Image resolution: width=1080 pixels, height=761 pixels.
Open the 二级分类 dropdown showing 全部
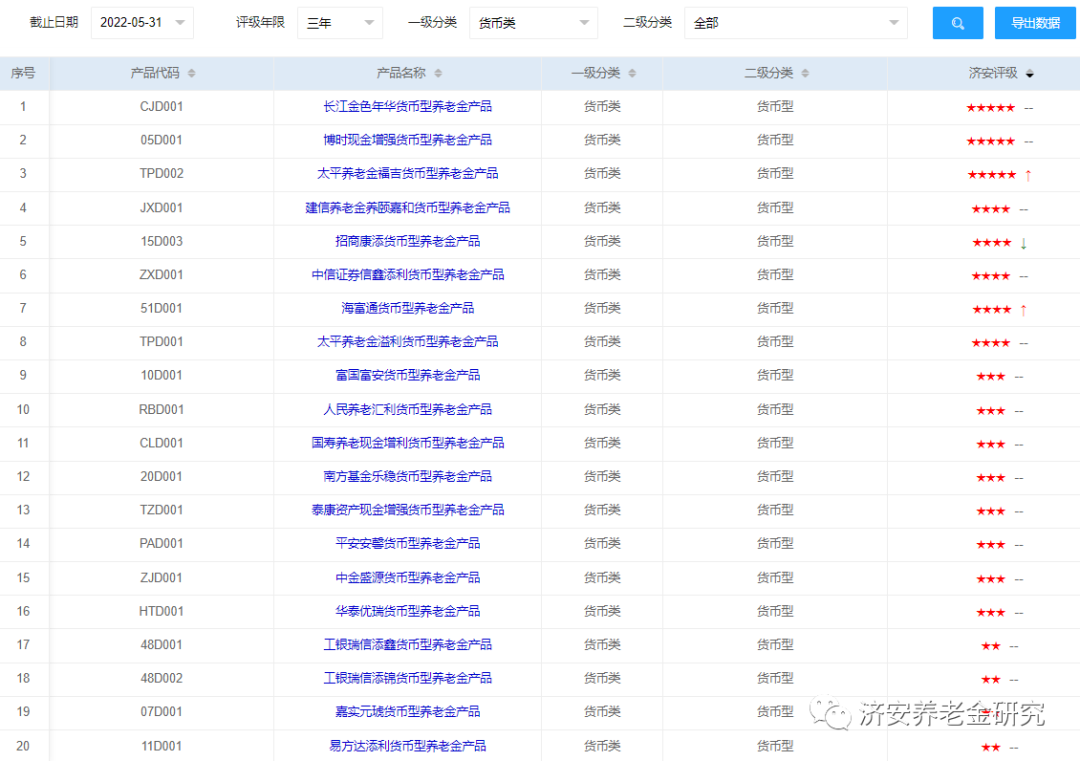point(796,23)
